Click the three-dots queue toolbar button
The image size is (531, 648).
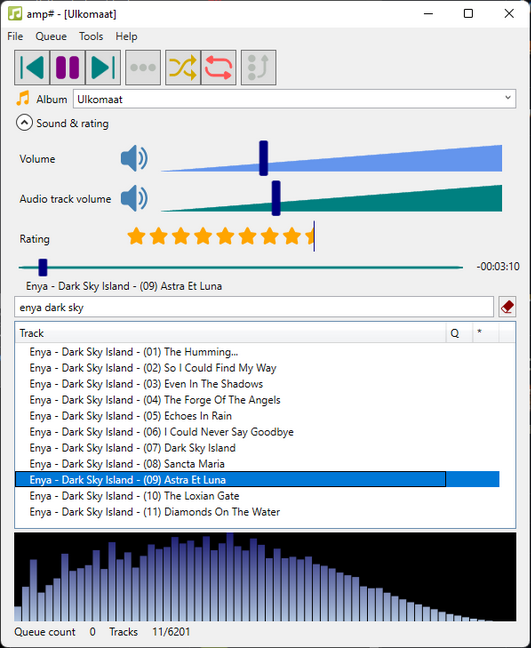pyautogui.click(x=143, y=67)
